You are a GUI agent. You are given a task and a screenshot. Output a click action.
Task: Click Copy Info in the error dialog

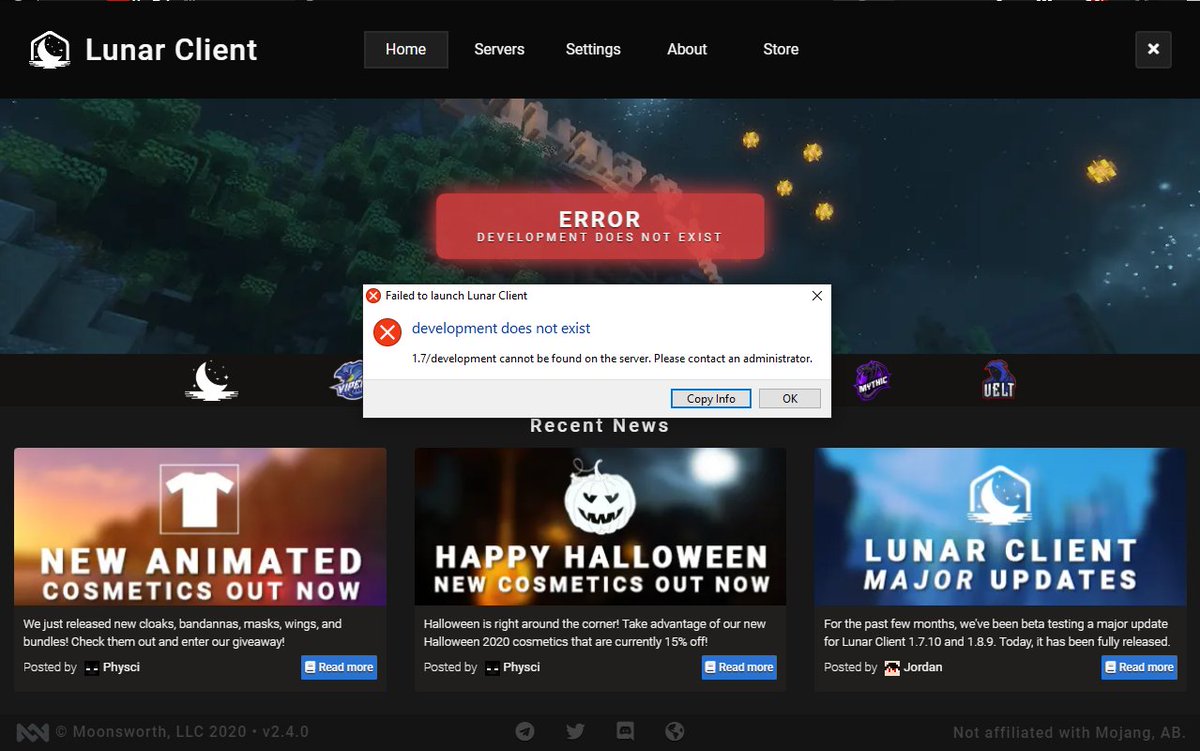click(x=710, y=398)
